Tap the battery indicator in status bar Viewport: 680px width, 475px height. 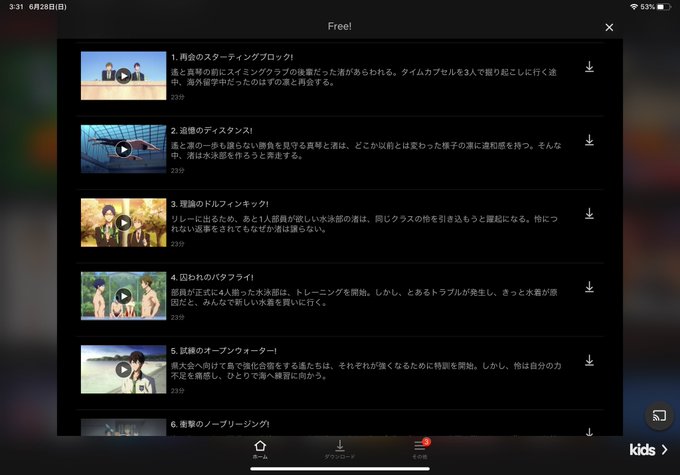click(664, 7)
